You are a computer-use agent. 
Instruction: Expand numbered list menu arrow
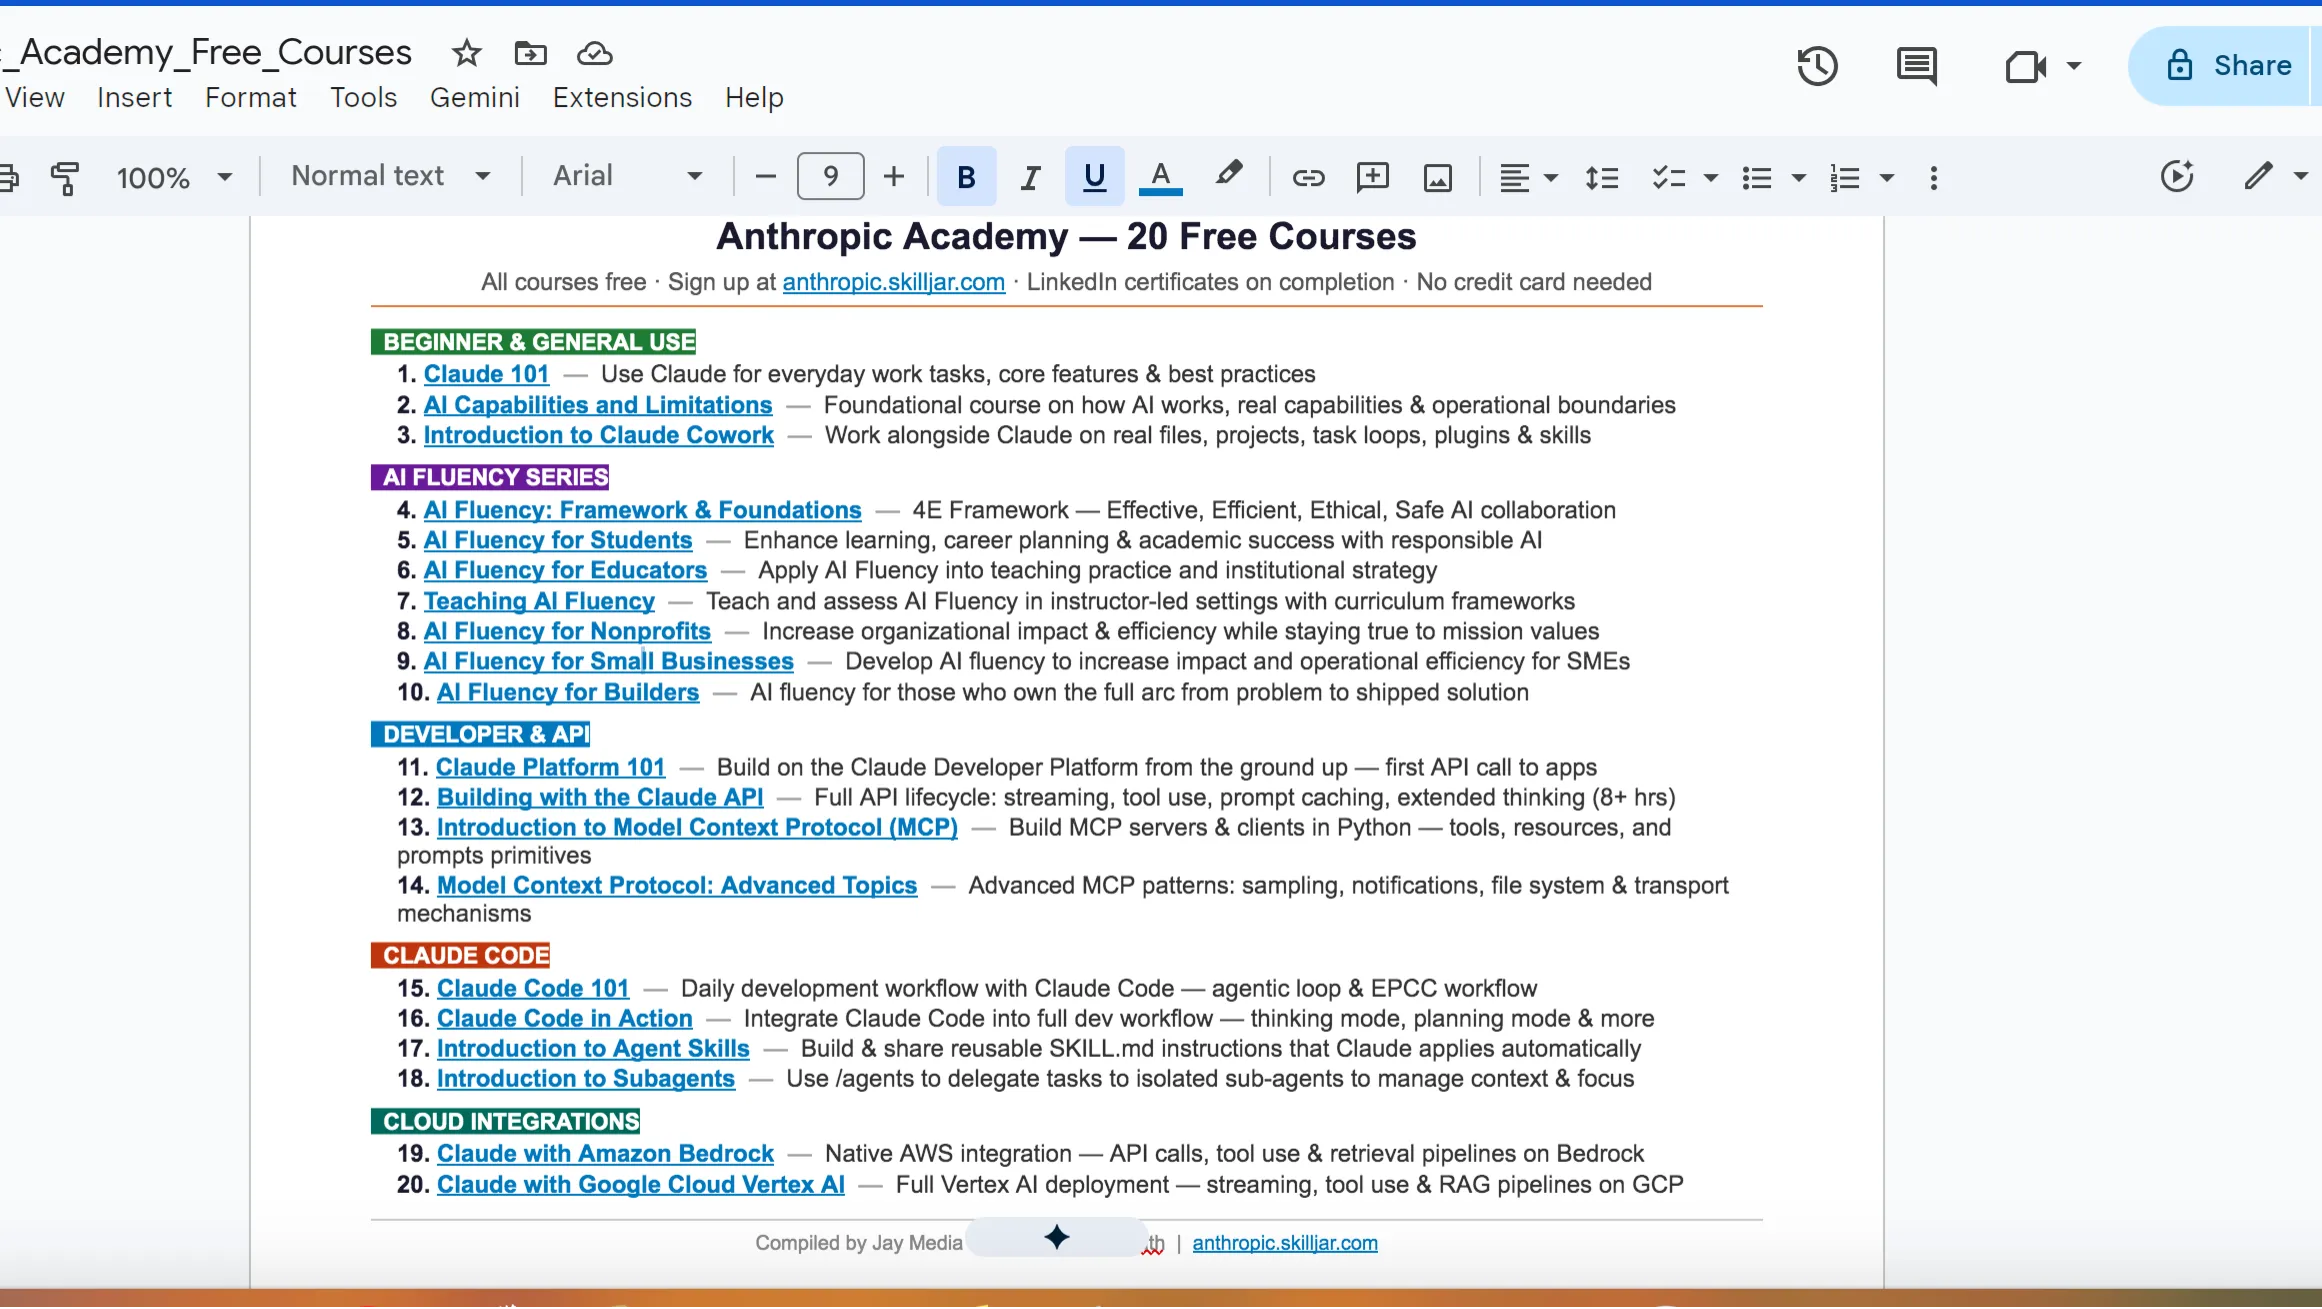pyautogui.click(x=1887, y=178)
